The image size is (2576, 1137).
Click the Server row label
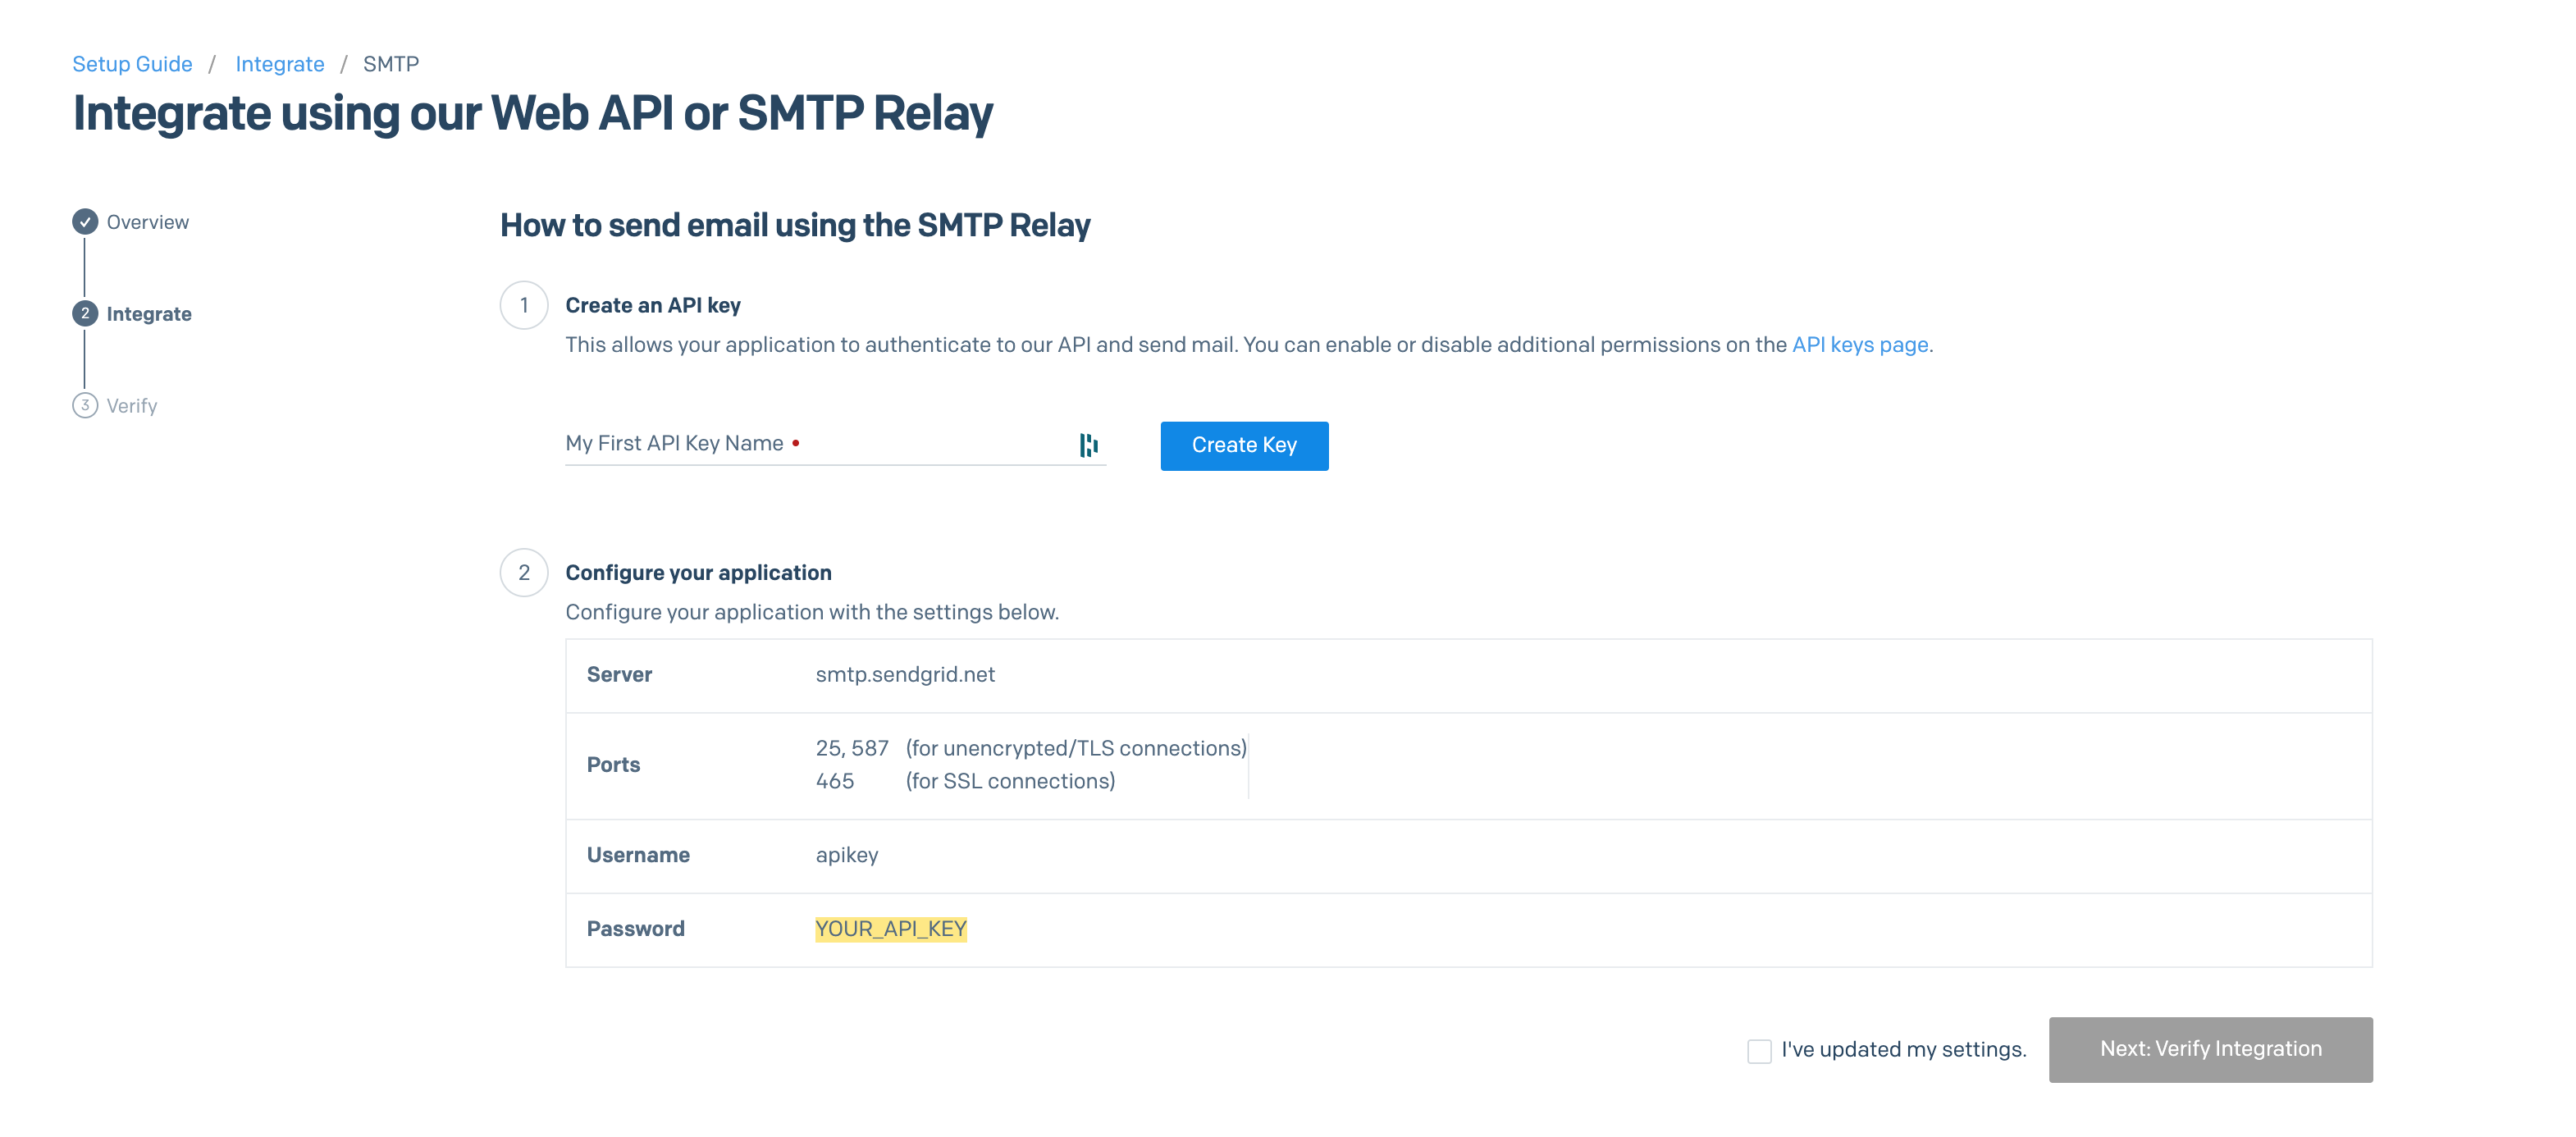pos(619,675)
